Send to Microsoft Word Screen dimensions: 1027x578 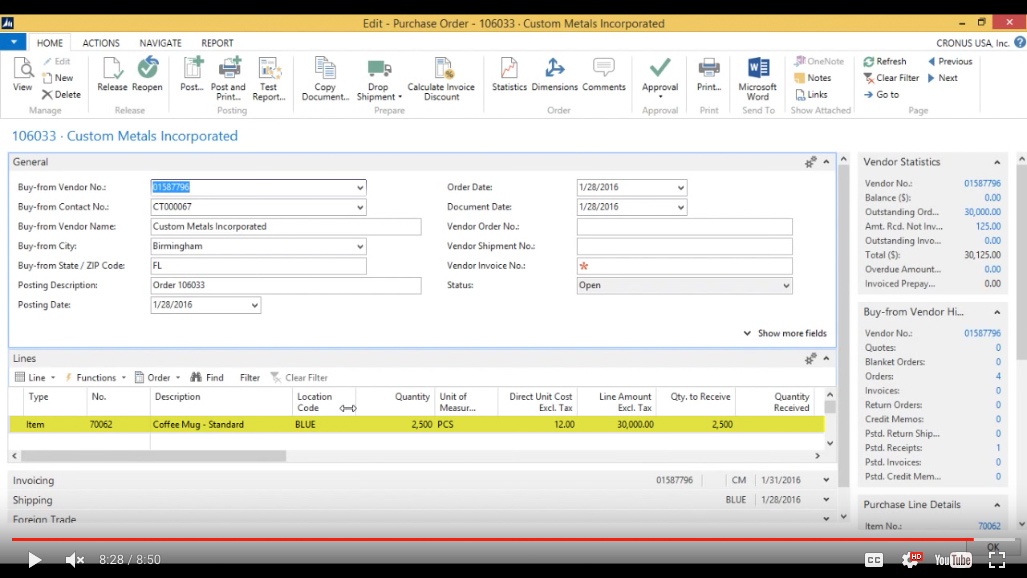coord(758,79)
